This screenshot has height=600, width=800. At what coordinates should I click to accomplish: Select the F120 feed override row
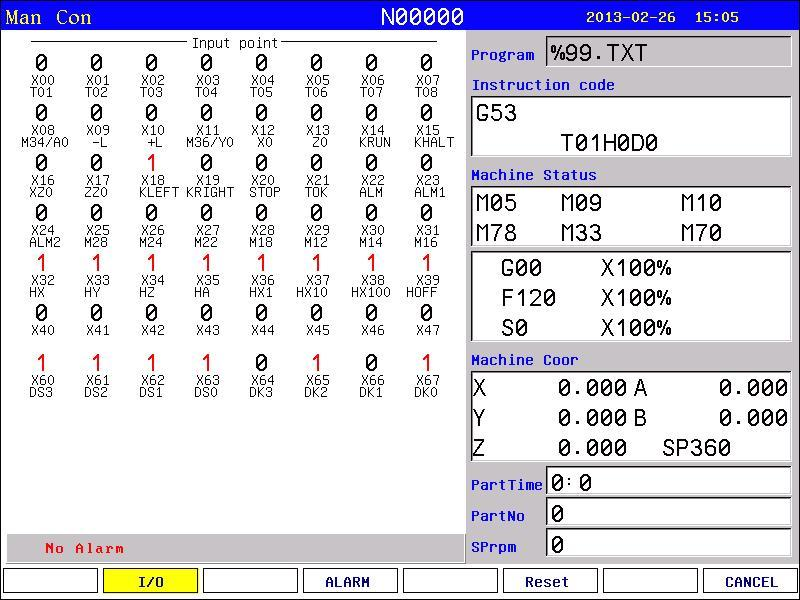point(586,297)
